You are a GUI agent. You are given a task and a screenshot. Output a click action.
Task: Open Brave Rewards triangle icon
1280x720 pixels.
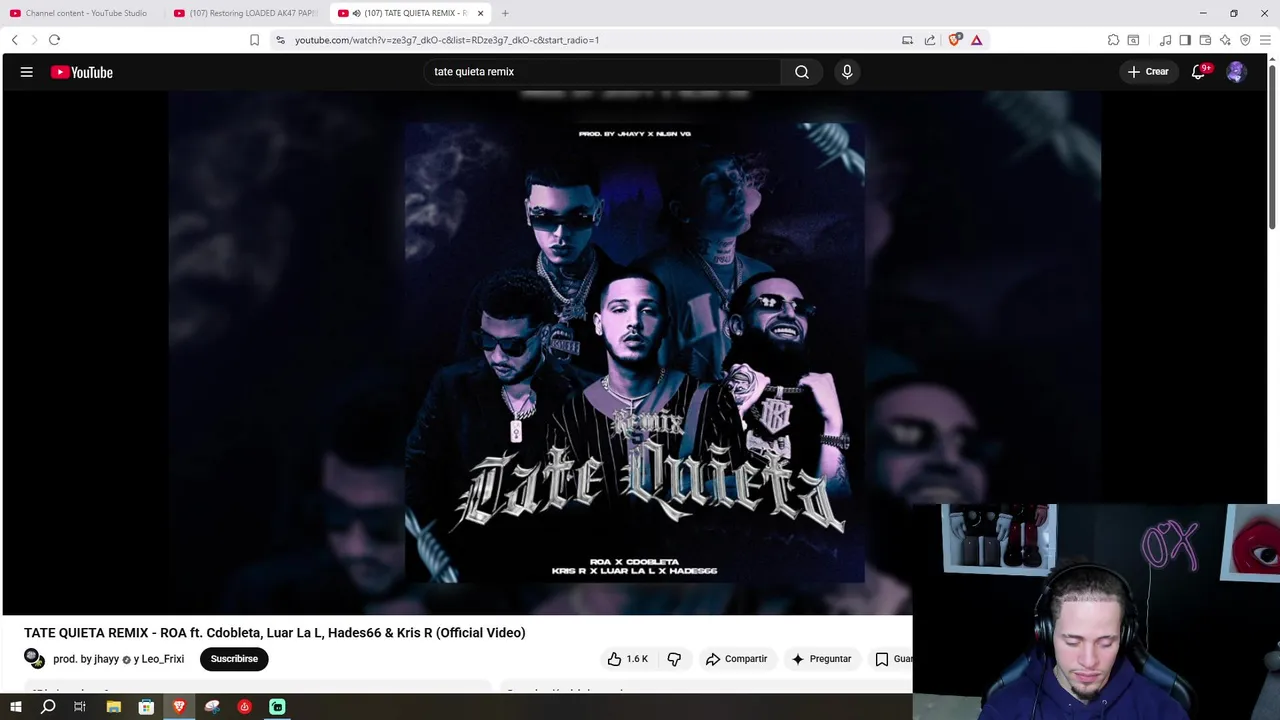[977, 40]
